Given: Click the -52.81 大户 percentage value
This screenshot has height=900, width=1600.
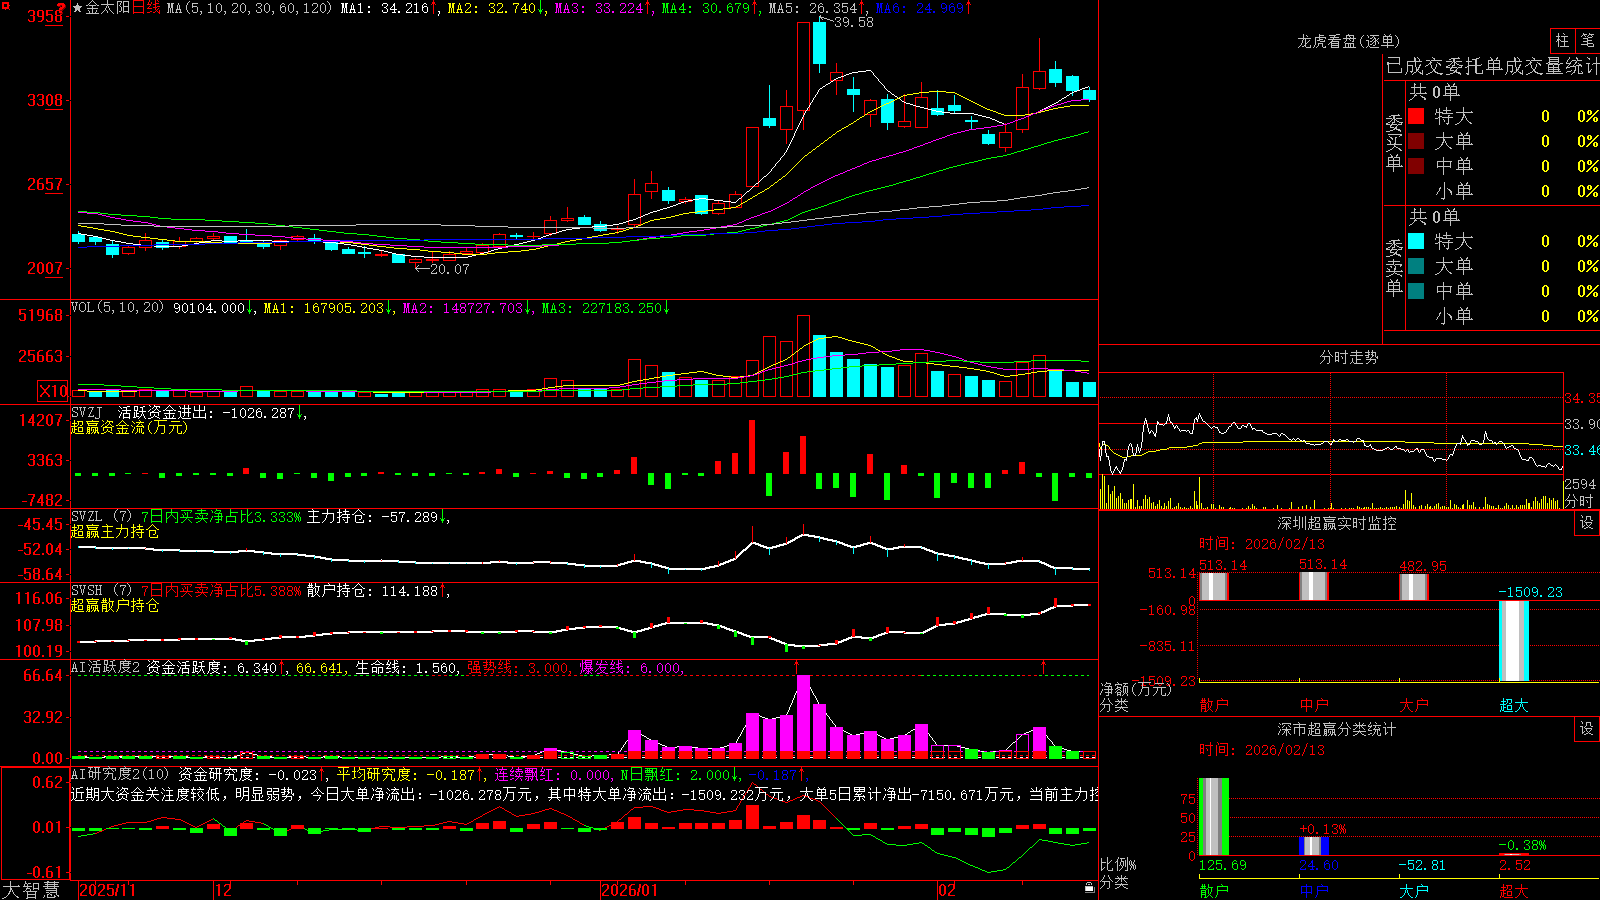Looking at the screenshot, I should click(1422, 865).
